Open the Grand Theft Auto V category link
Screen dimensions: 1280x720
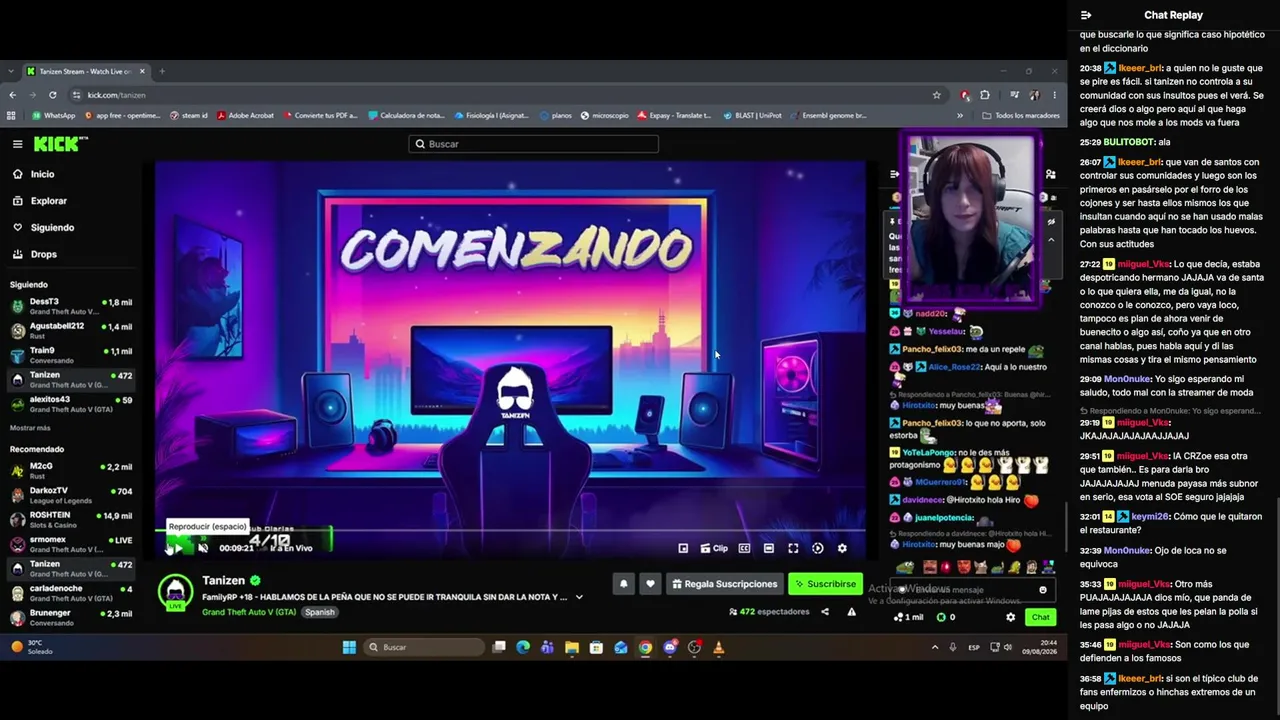click(x=249, y=612)
